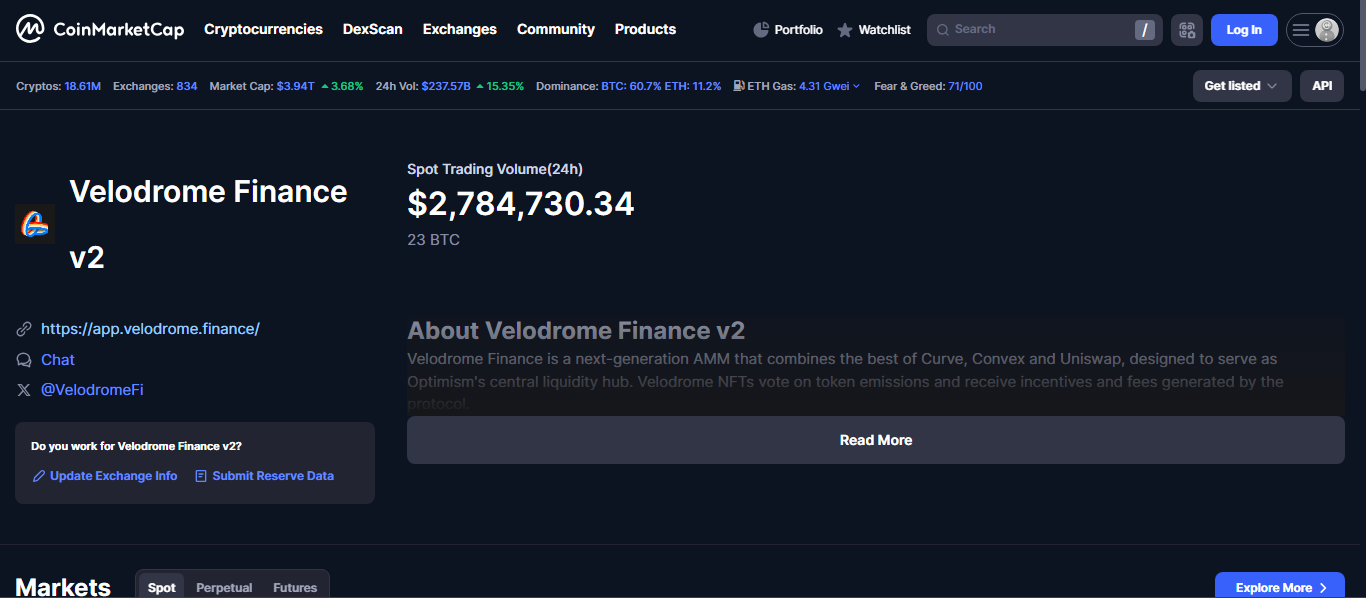The width and height of the screenshot is (1366, 598).
Task: Click the X Twitter icon
Action: [24, 390]
